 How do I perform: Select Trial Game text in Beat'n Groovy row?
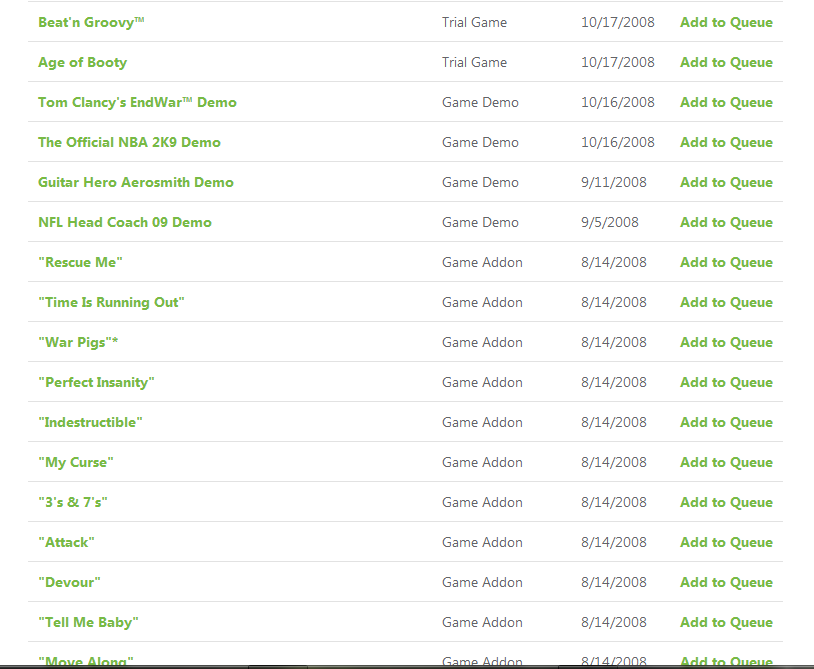(474, 22)
